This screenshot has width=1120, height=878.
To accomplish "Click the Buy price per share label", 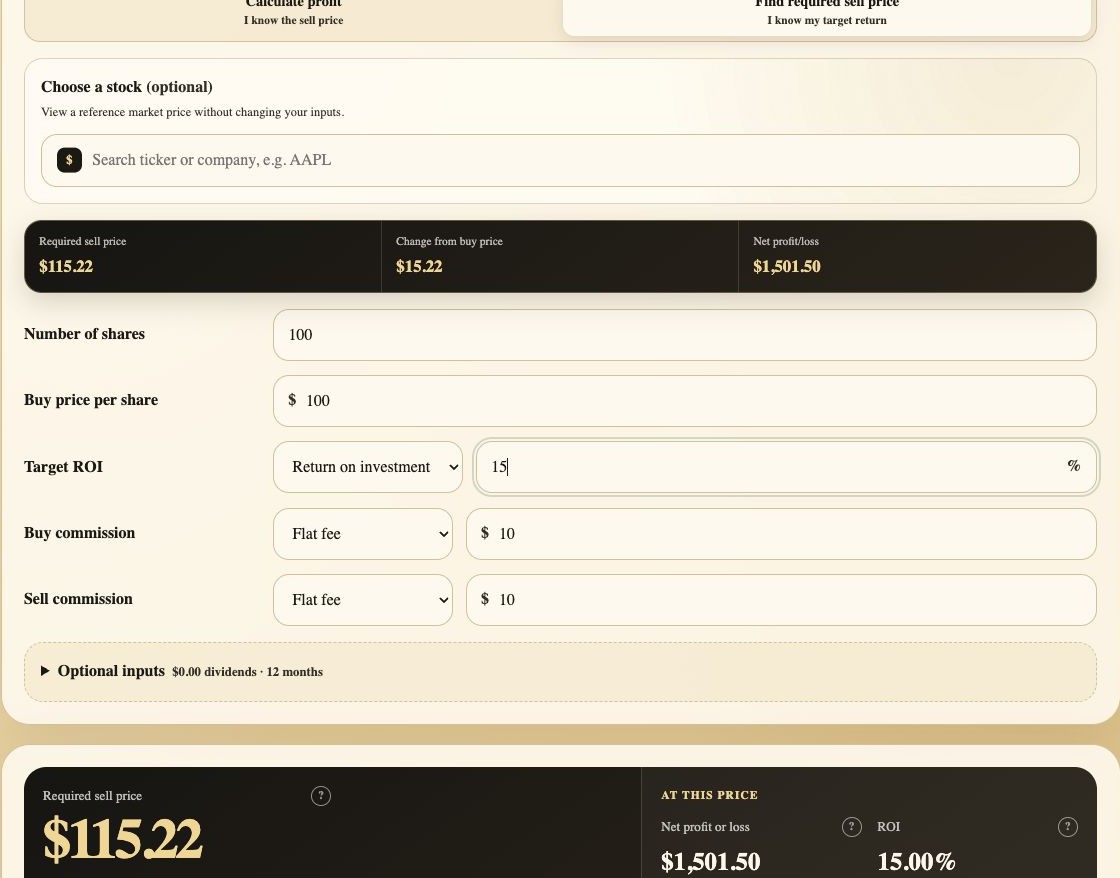I will click(x=91, y=400).
